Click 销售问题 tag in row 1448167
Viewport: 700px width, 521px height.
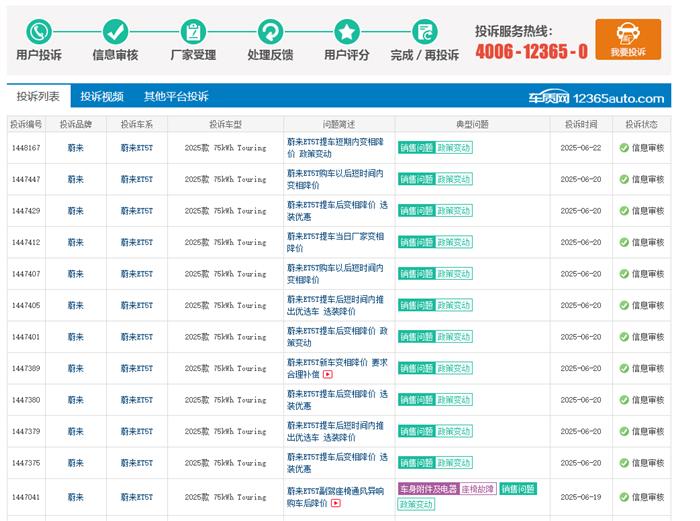(416, 148)
